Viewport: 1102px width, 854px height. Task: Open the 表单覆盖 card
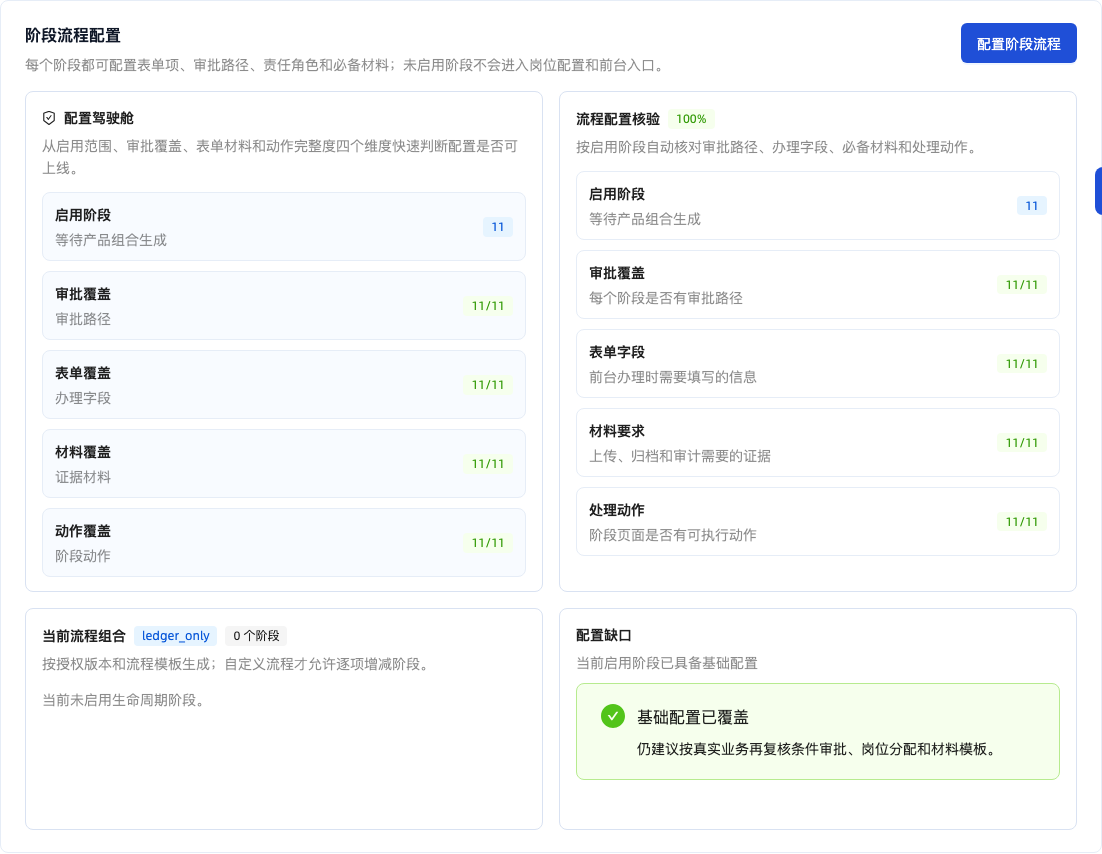[x=284, y=384]
